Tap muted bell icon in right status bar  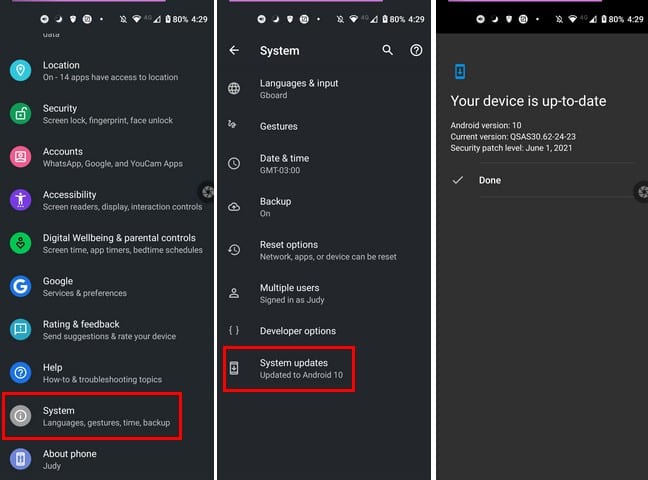tap(559, 19)
